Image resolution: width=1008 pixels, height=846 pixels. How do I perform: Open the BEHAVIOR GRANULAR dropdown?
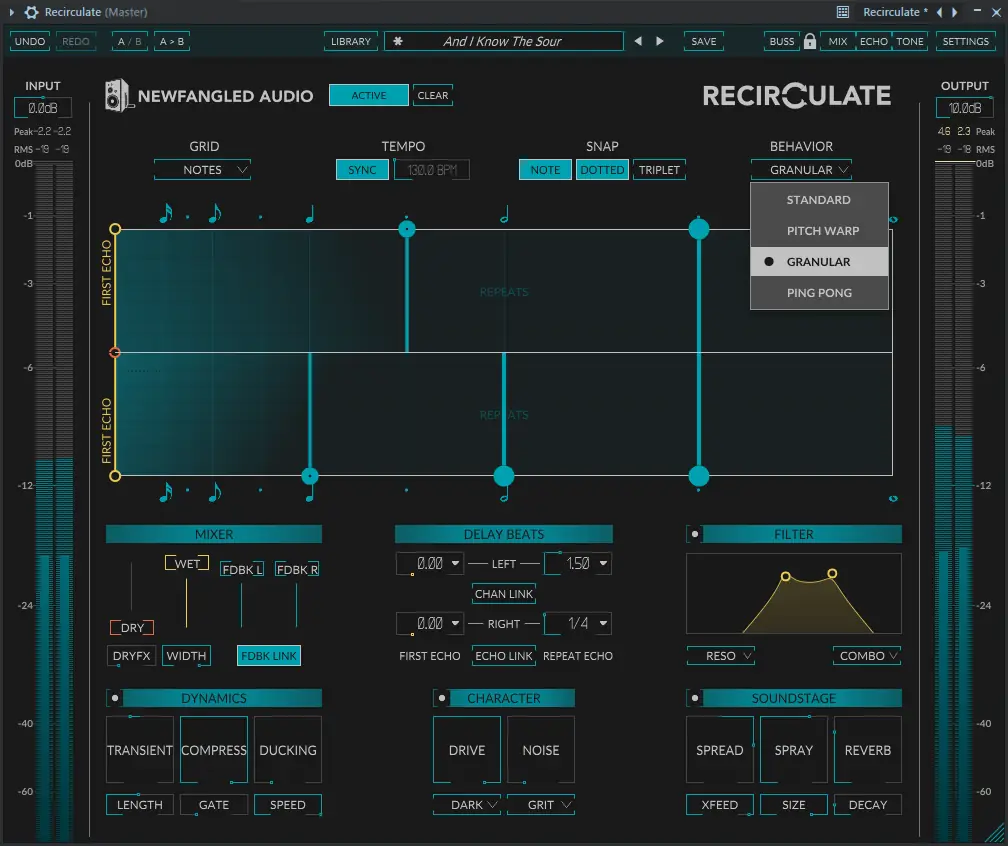pos(801,170)
